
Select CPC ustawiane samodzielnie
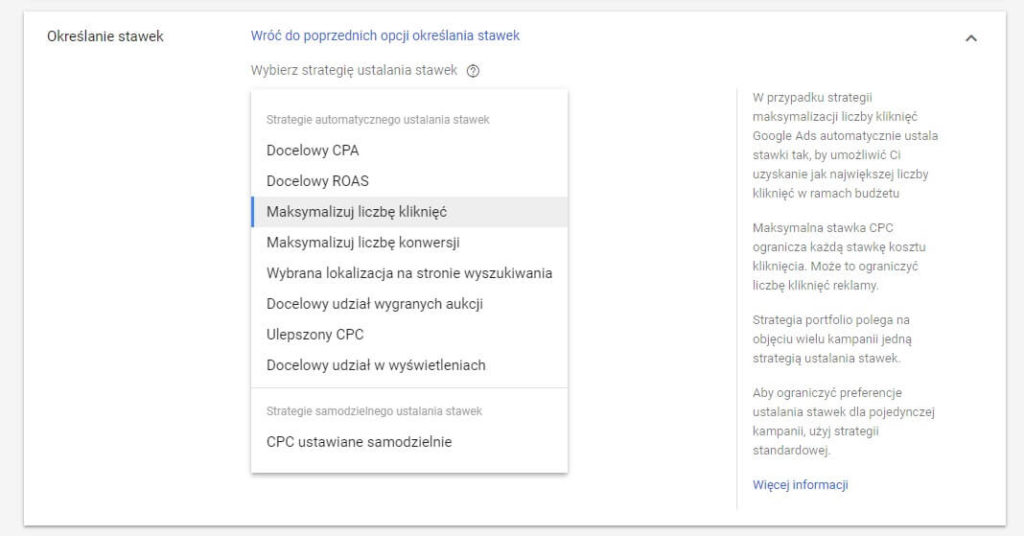coord(409,442)
